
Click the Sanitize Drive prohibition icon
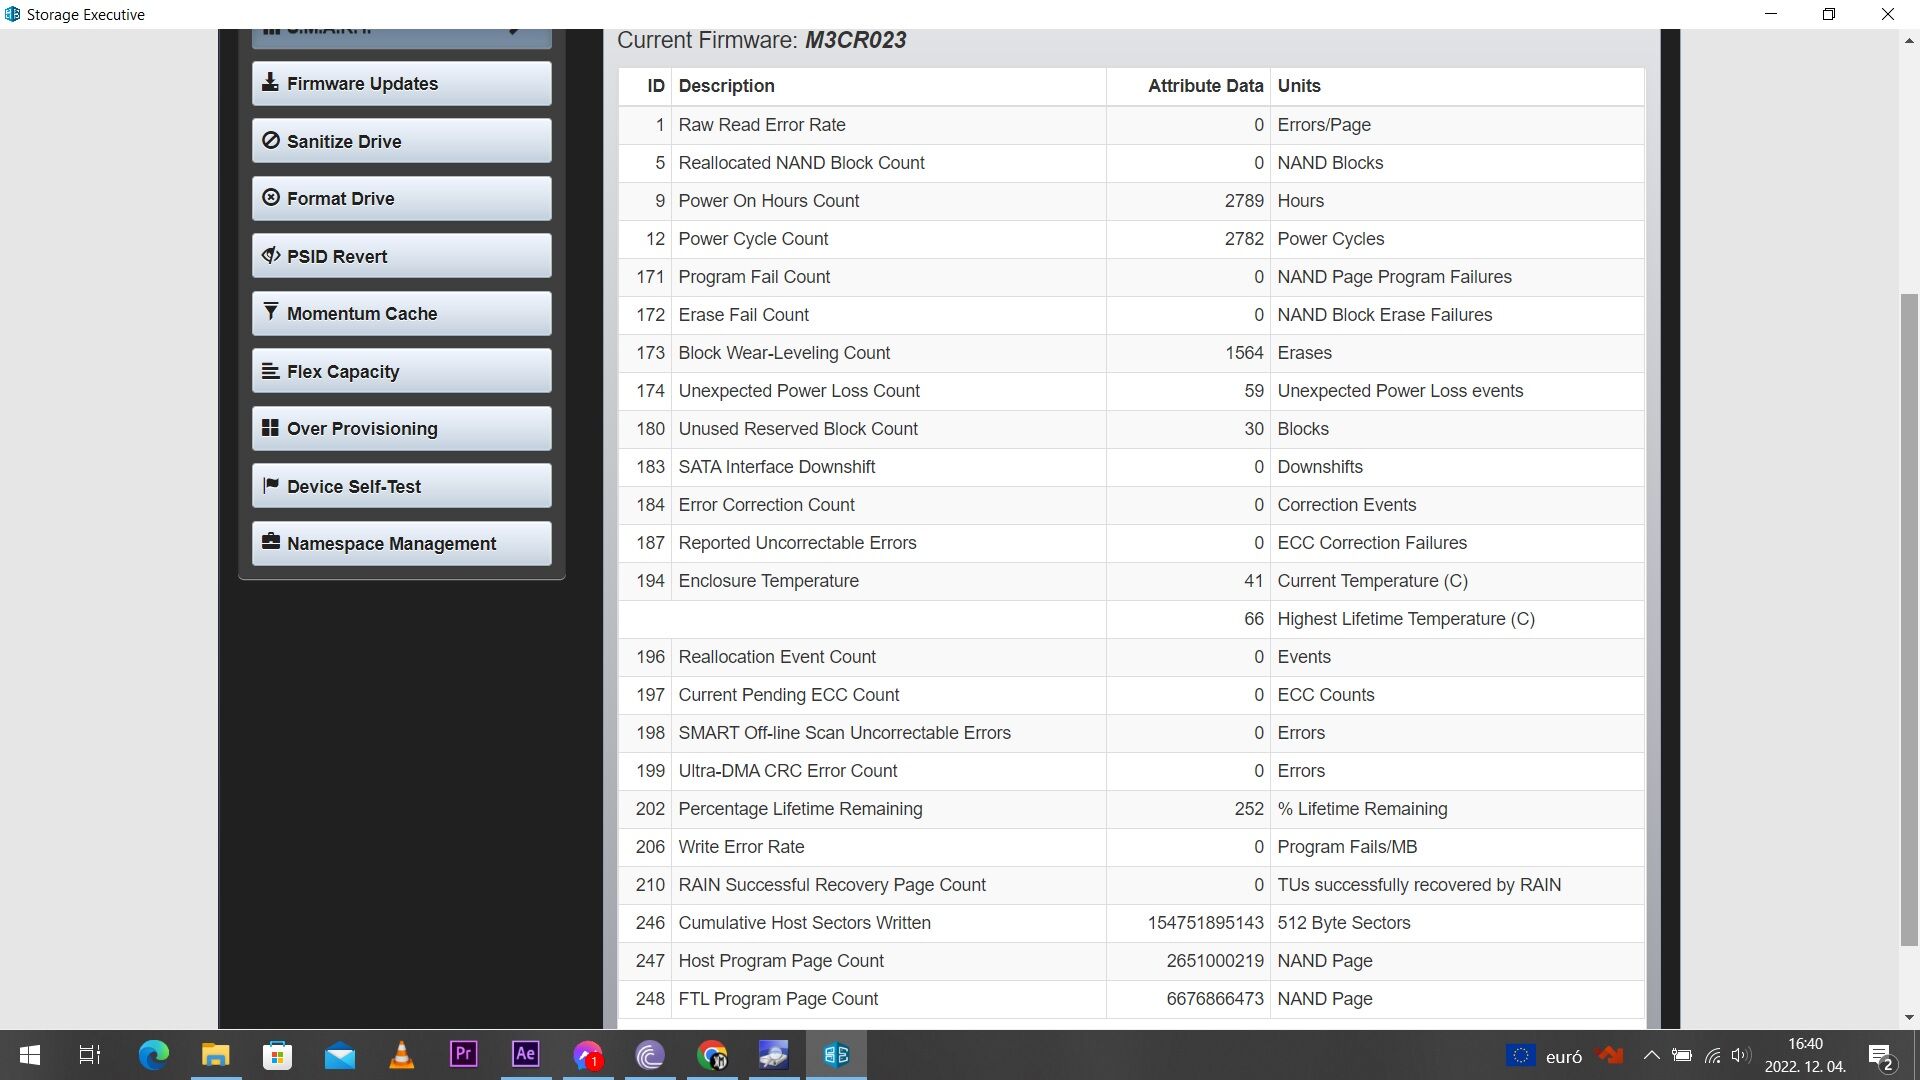point(270,140)
